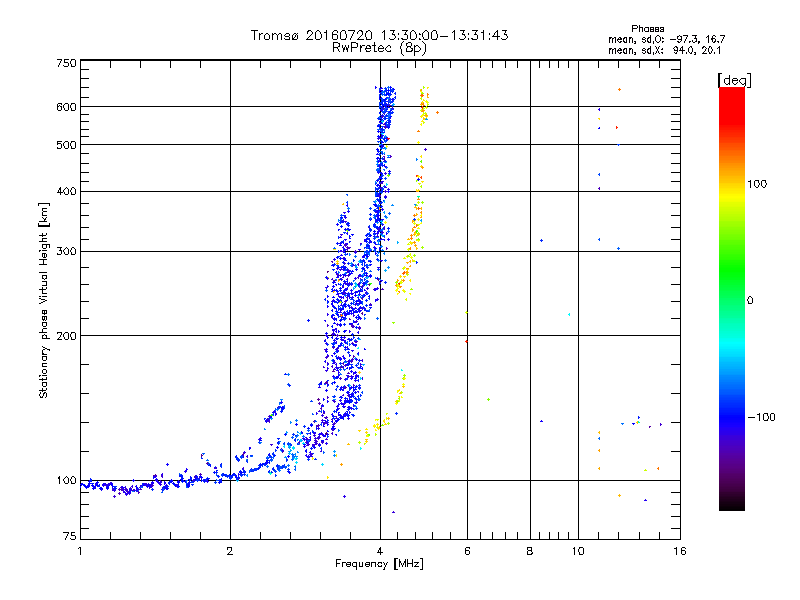Click the 'Phases' heading text

647,29
